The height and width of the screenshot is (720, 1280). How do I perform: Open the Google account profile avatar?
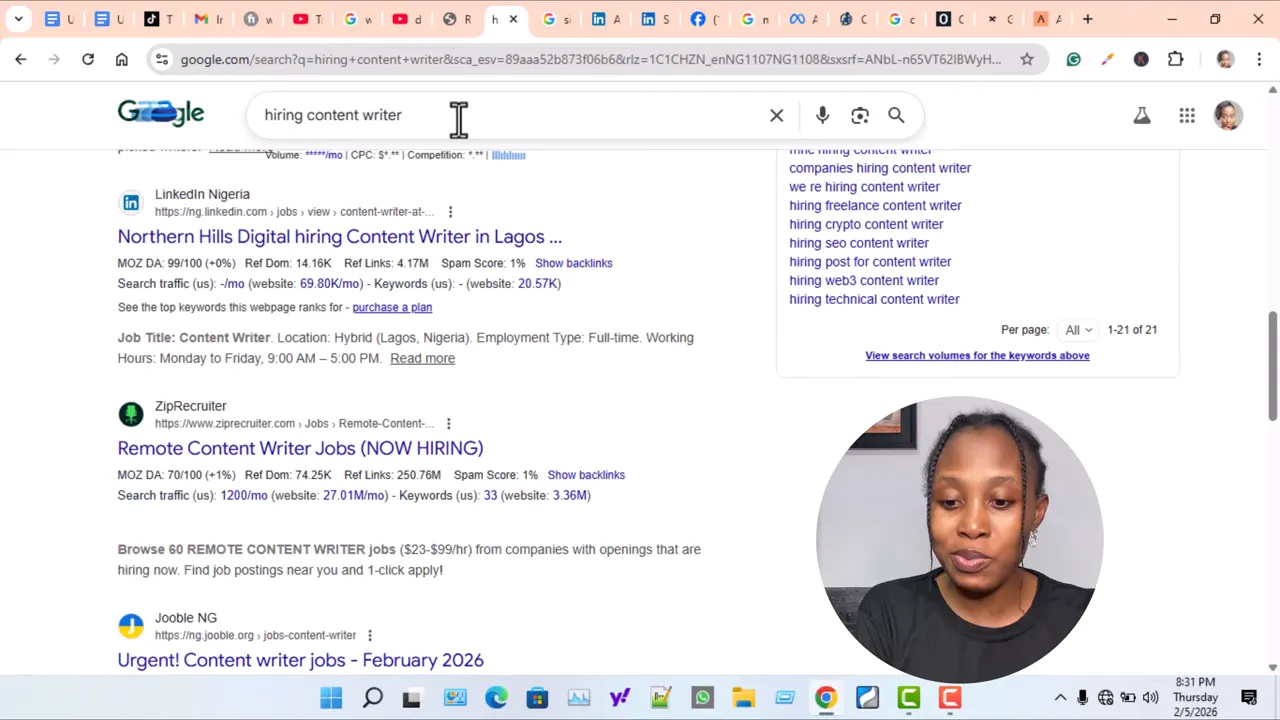[1227, 115]
